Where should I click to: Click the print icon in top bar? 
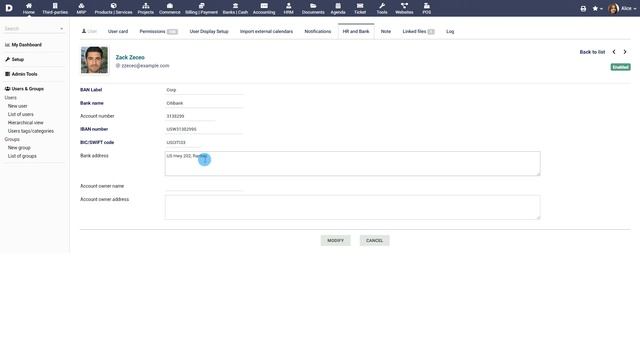[x=583, y=9]
